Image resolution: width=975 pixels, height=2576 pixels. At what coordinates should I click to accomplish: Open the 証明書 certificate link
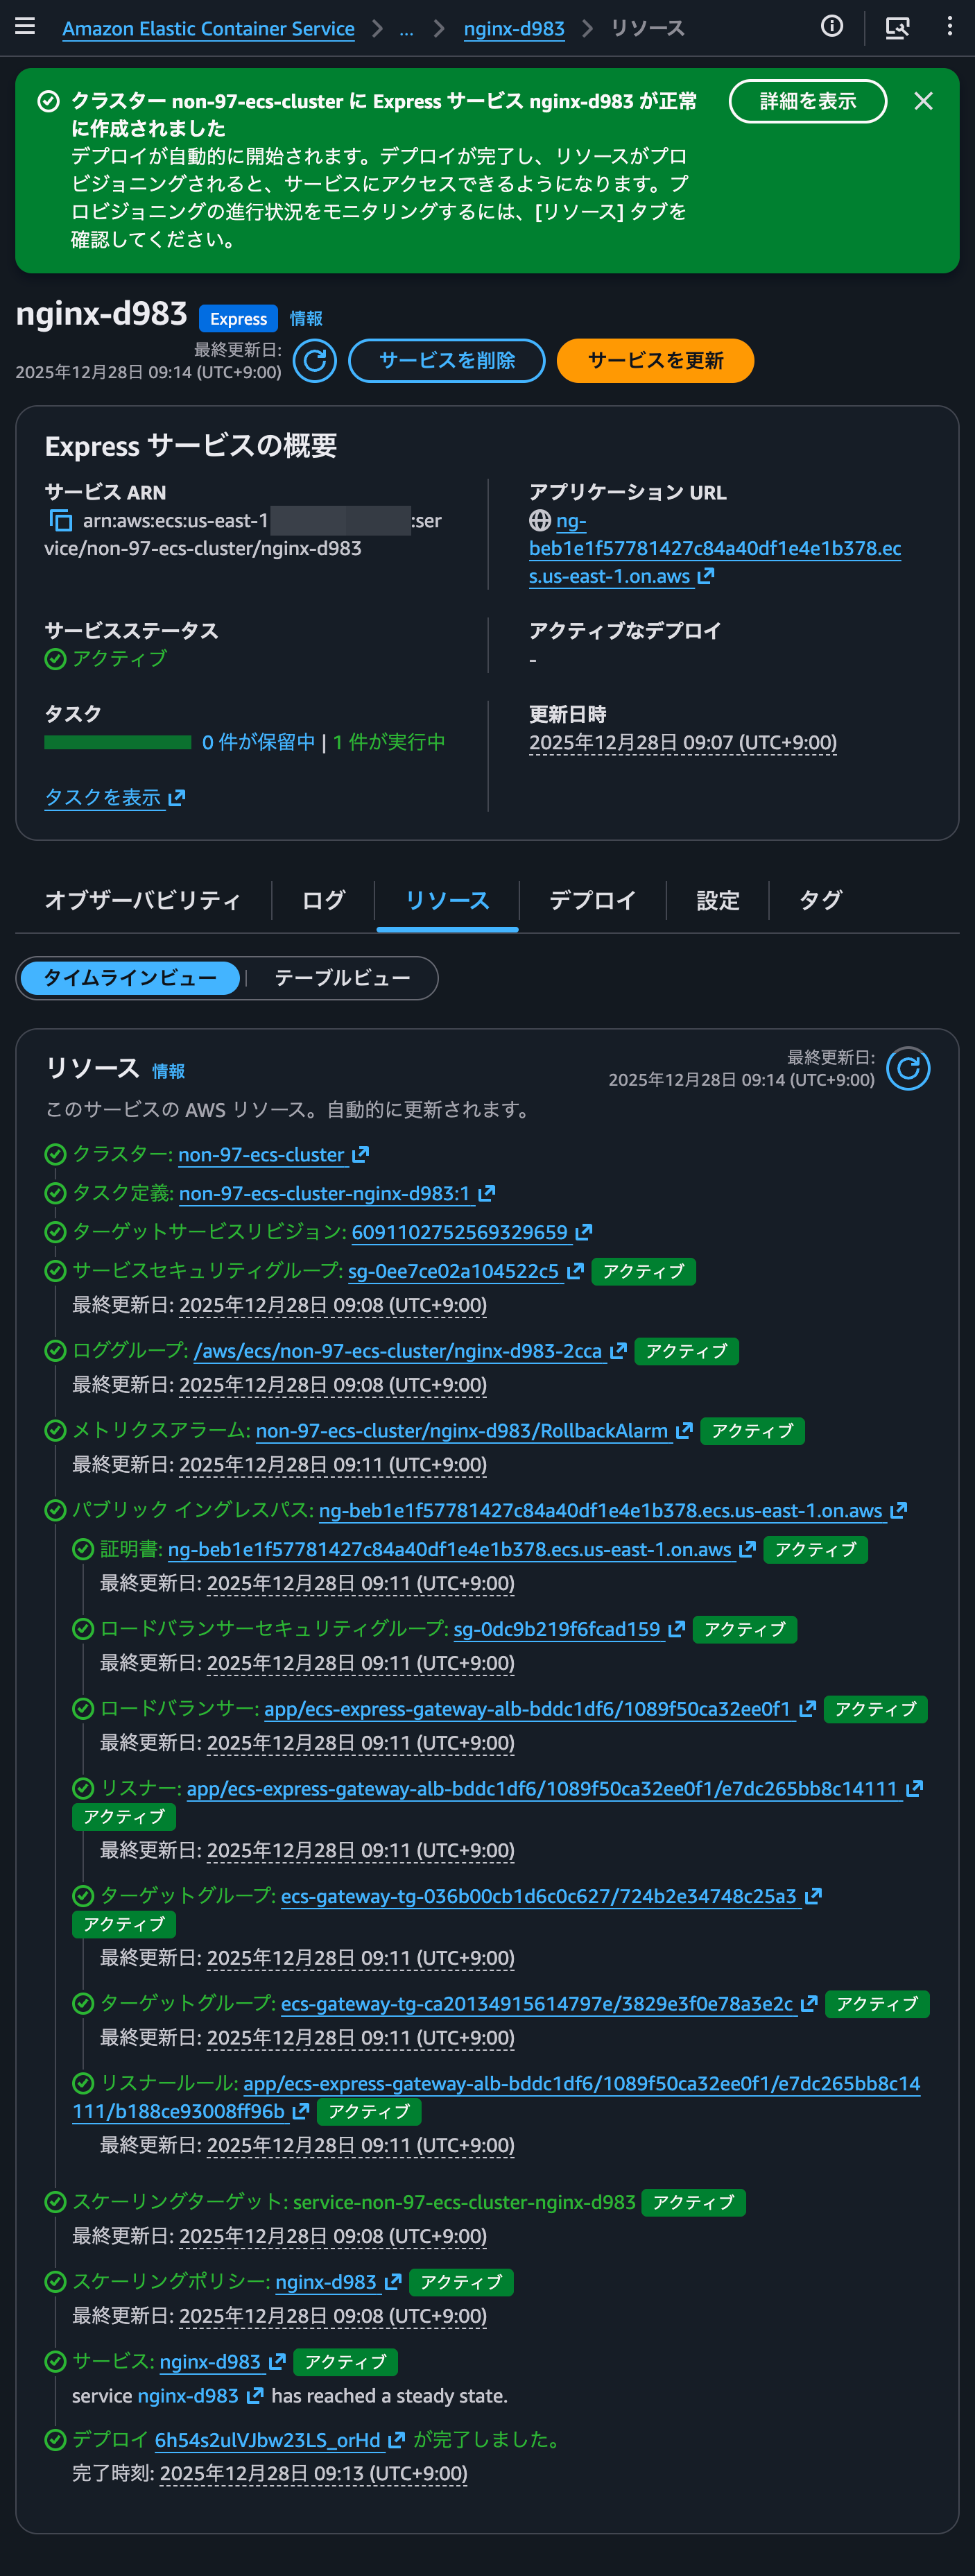450,1549
